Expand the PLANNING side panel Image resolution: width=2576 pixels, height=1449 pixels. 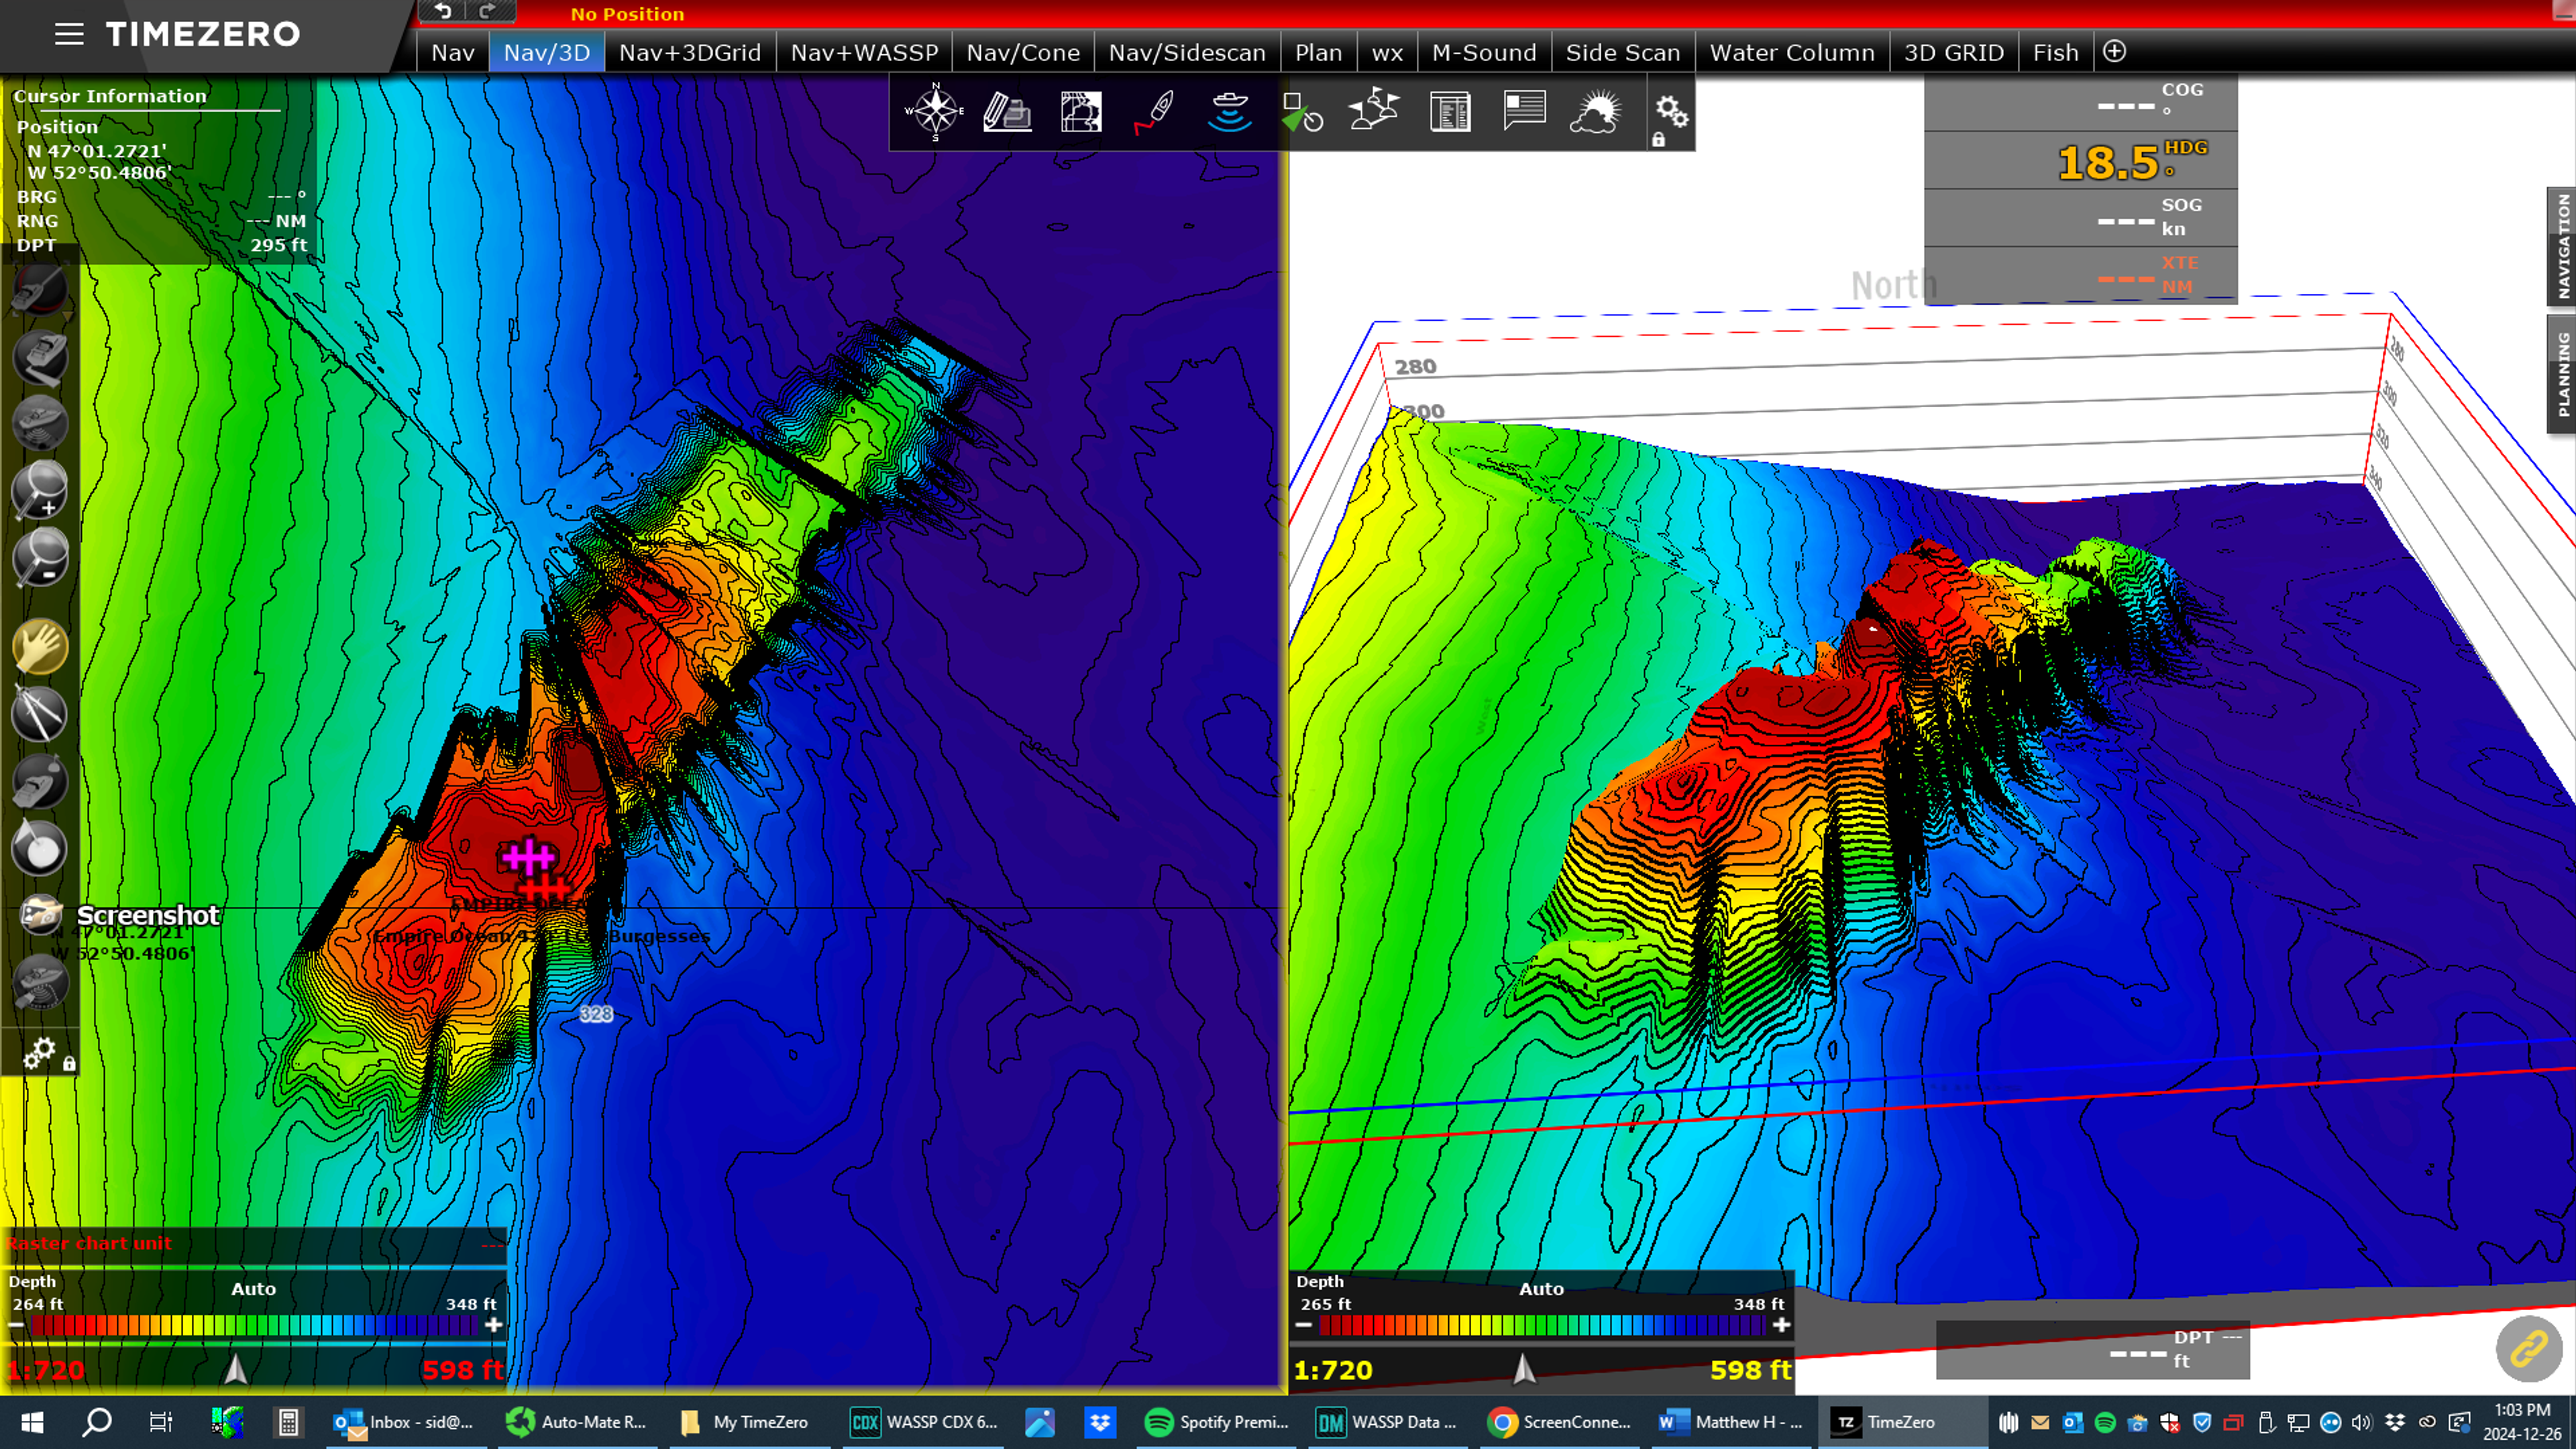[2562, 374]
